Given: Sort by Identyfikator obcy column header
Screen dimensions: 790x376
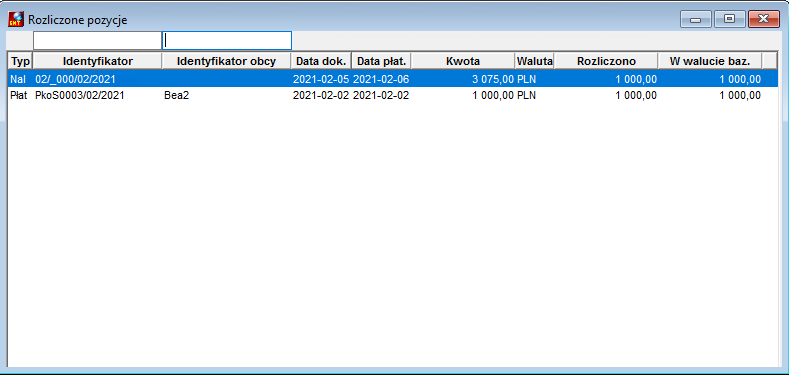Looking at the screenshot, I should (x=226, y=61).
